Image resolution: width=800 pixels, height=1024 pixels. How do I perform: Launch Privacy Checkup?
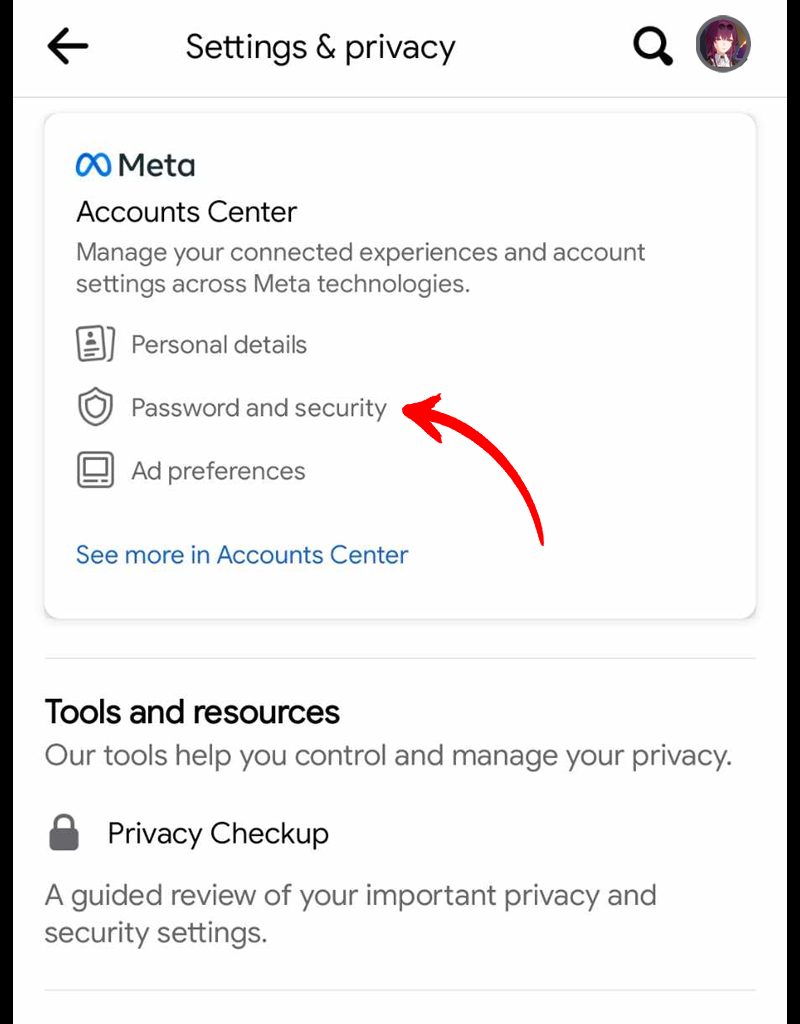click(x=218, y=833)
